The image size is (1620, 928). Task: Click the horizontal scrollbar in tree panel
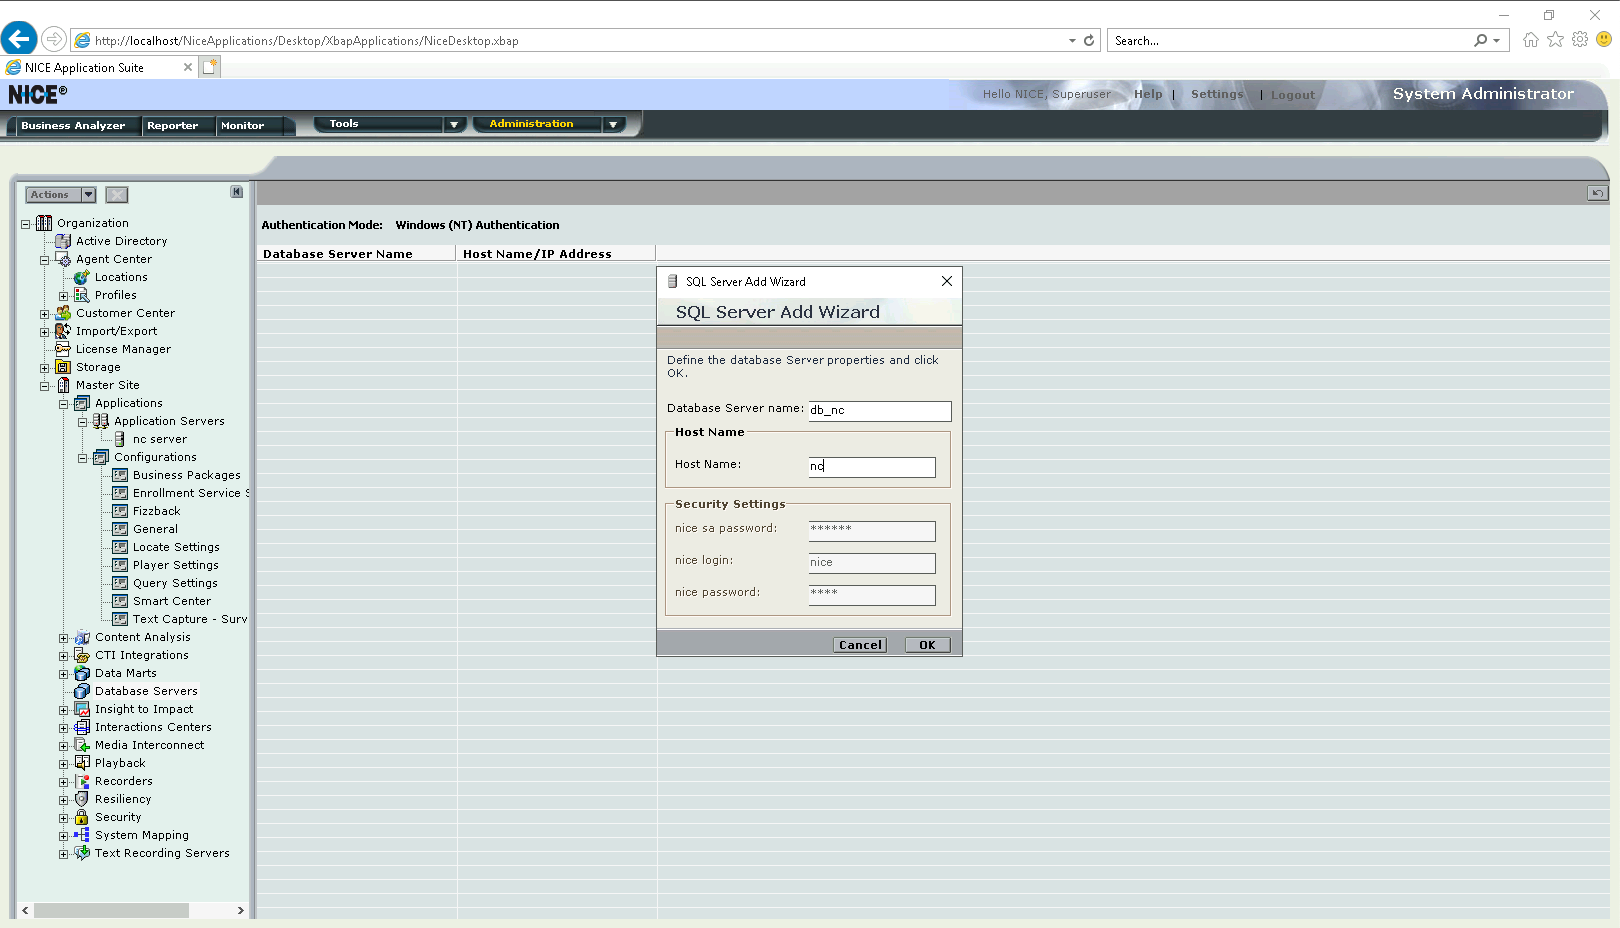point(111,910)
